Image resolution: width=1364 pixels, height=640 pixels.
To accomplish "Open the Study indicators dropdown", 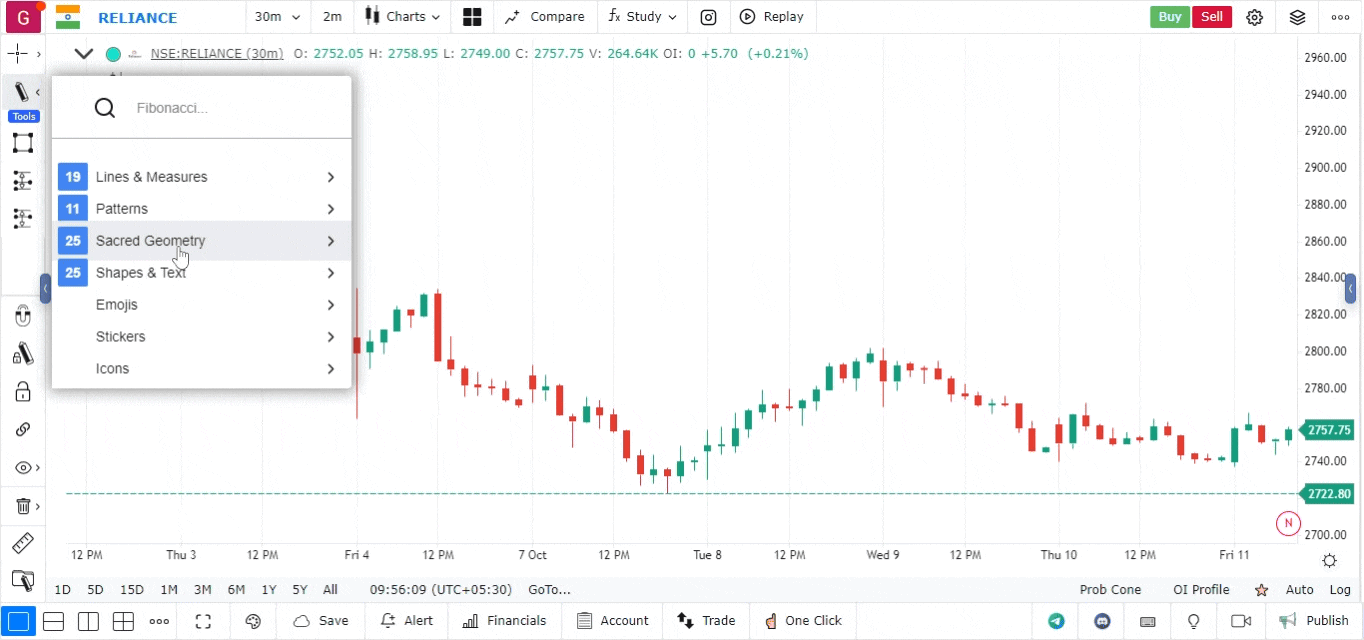I will click(642, 17).
